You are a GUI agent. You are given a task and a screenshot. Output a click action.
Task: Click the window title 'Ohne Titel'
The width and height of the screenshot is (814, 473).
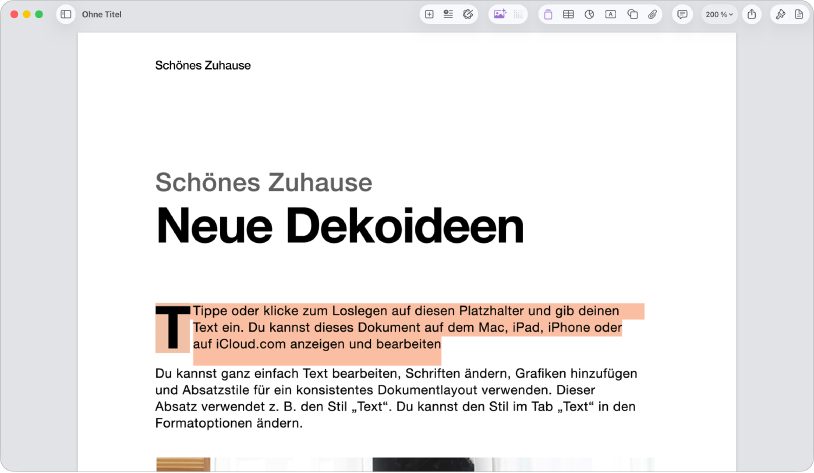click(102, 15)
